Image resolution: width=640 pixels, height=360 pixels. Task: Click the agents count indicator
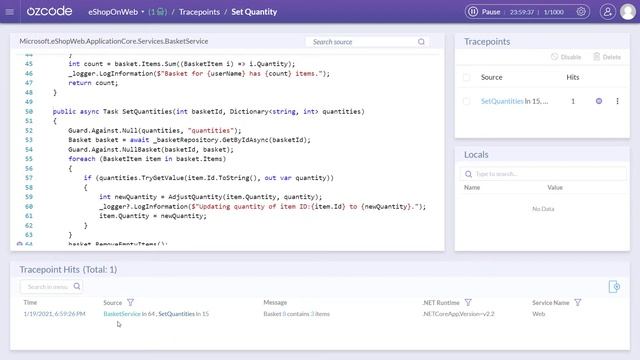tap(158, 12)
